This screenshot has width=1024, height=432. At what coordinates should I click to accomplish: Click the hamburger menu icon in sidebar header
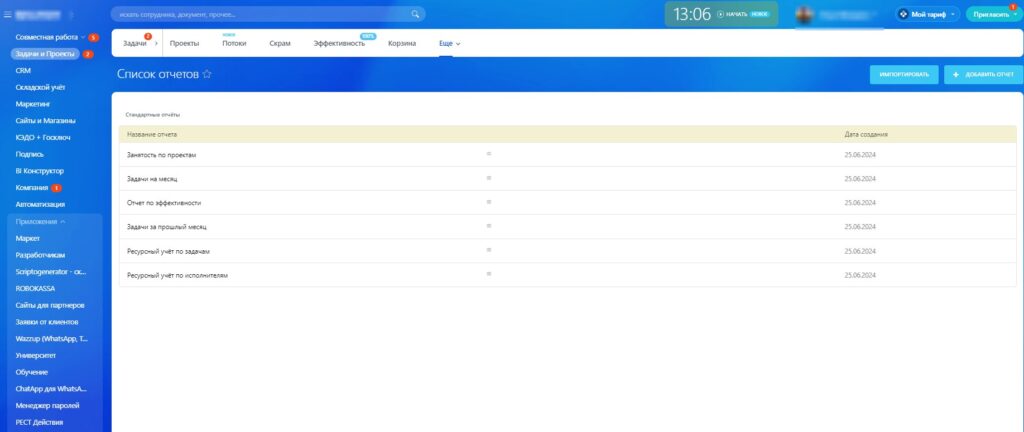pyautogui.click(x=8, y=14)
